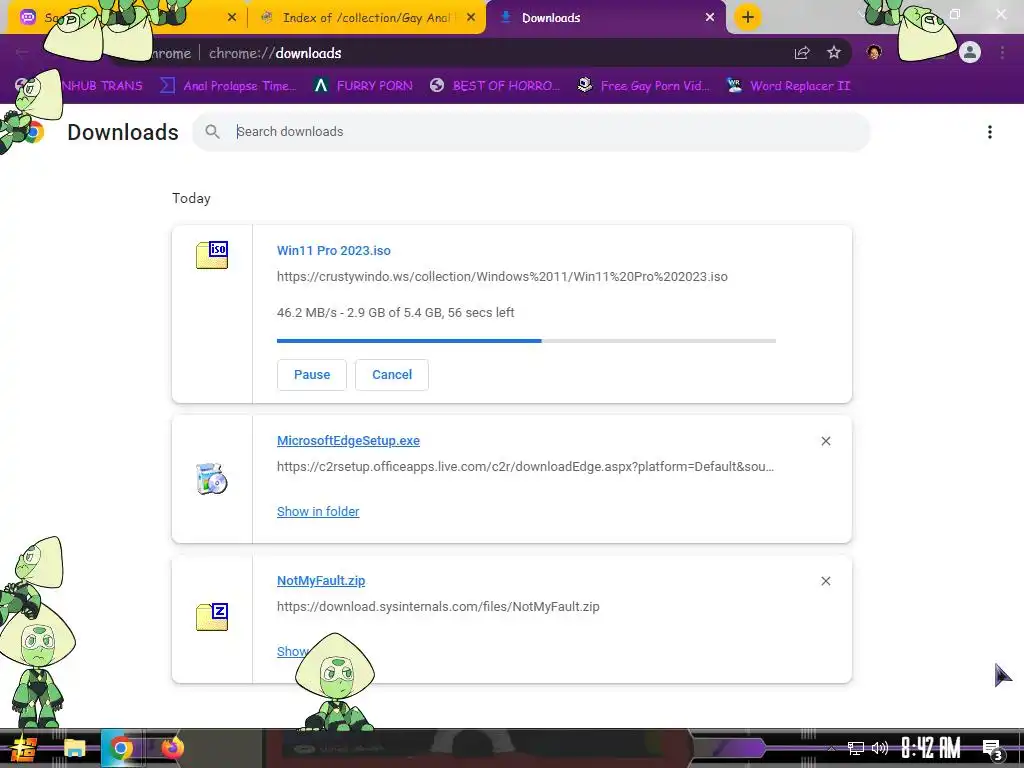Pause the Win11 Pro download
The width and height of the screenshot is (1024, 768).
click(x=312, y=375)
